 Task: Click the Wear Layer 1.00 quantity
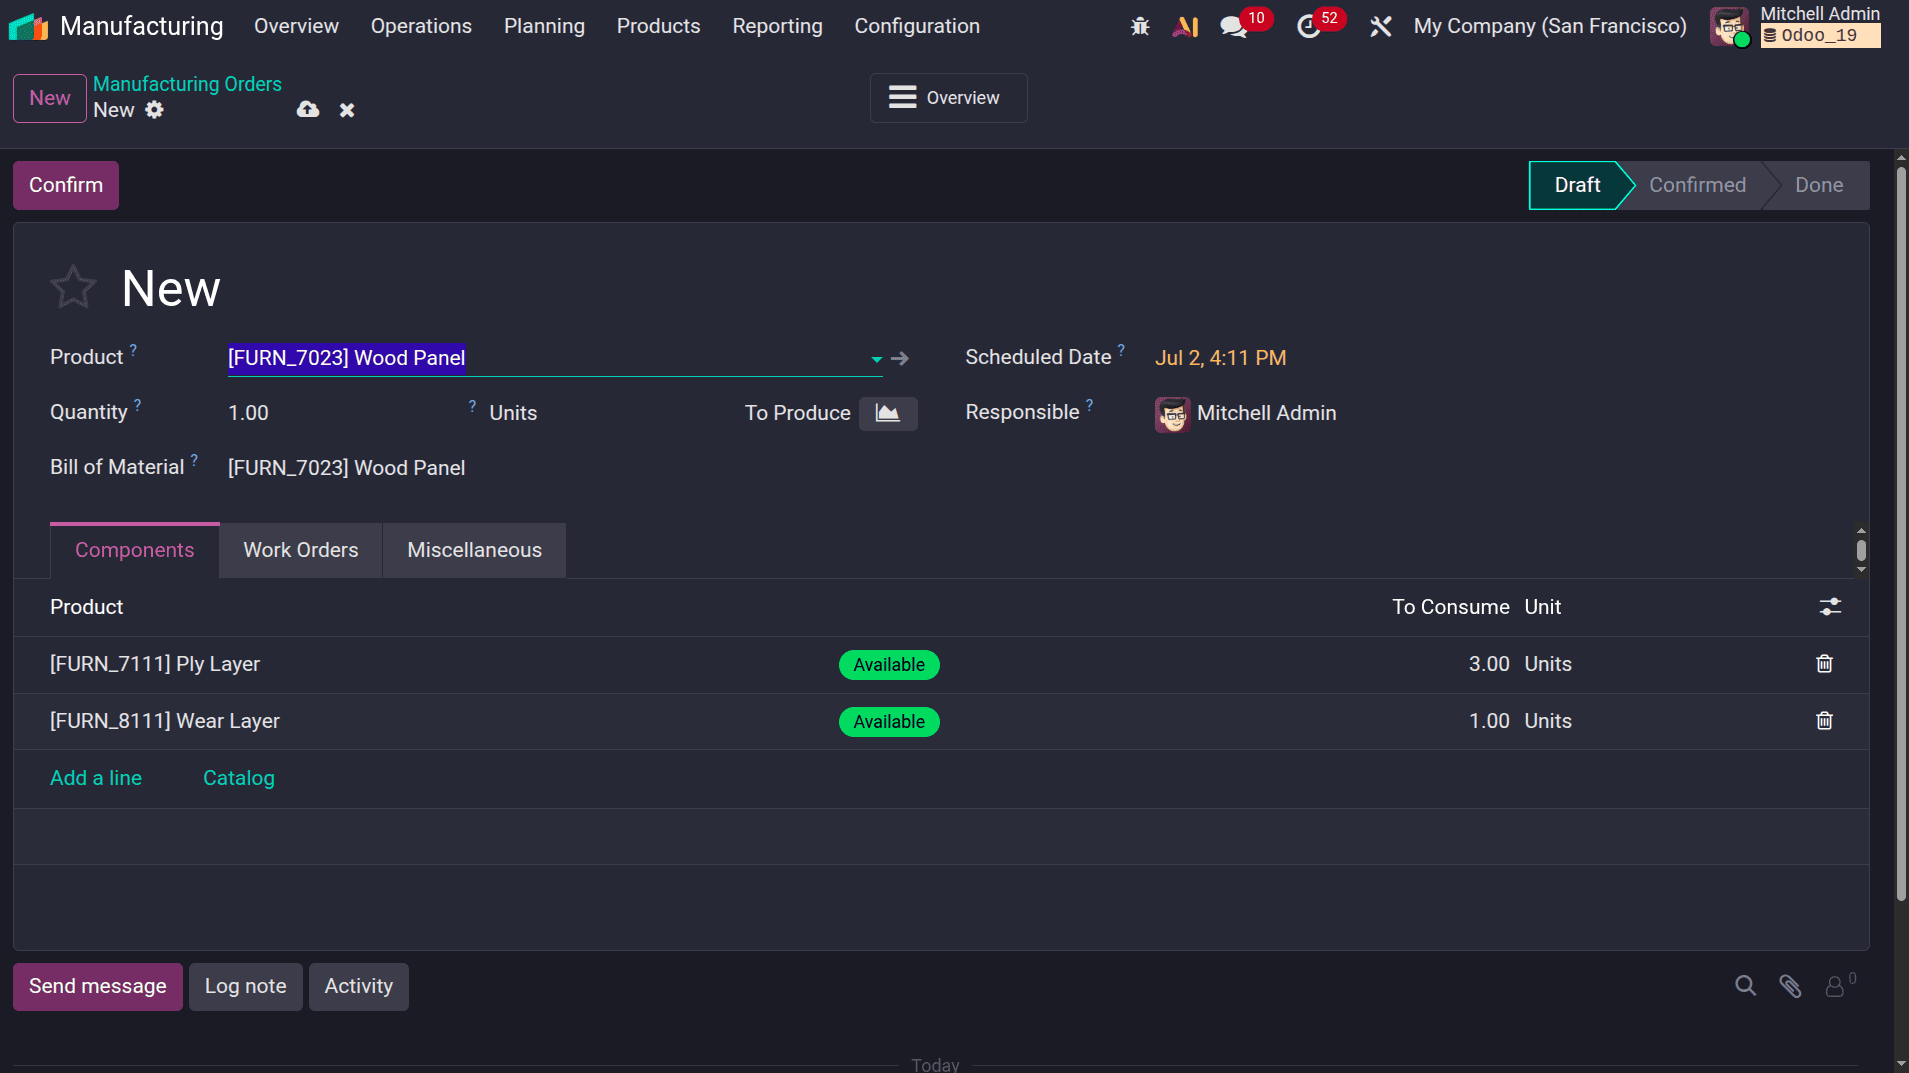coord(1488,721)
